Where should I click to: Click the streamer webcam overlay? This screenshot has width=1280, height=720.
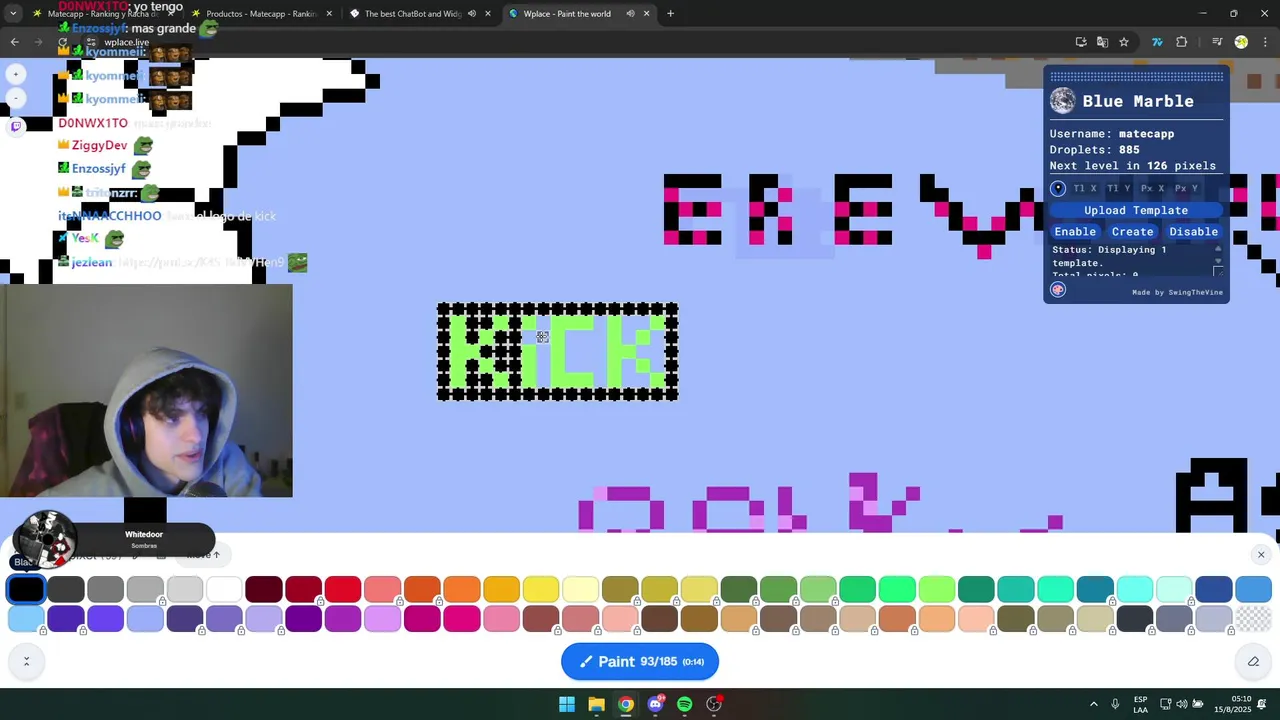[146, 390]
